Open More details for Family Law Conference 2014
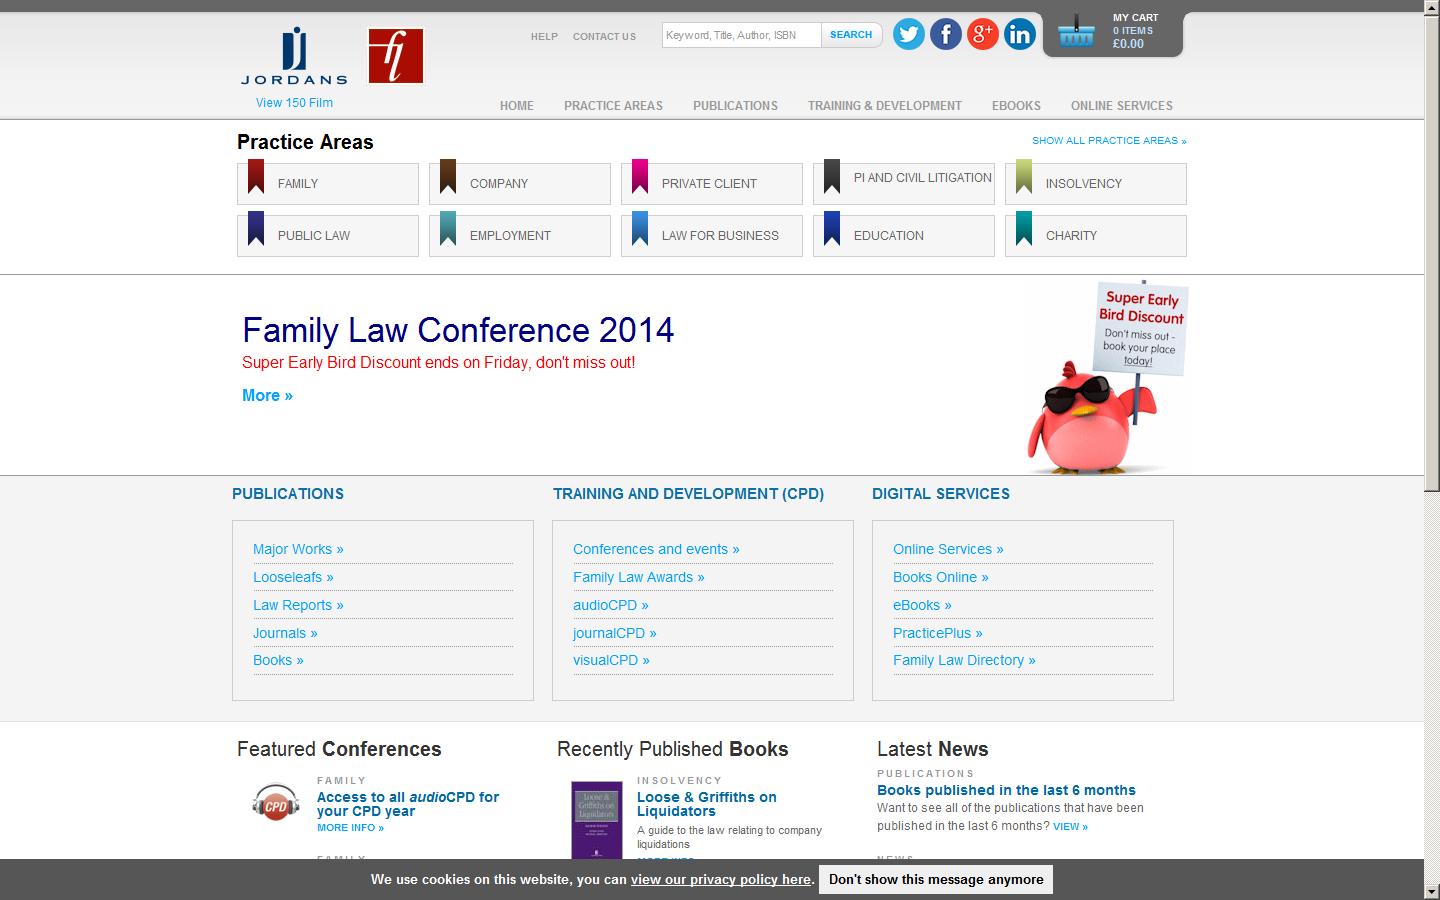Image resolution: width=1440 pixels, height=900 pixels. [266, 395]
